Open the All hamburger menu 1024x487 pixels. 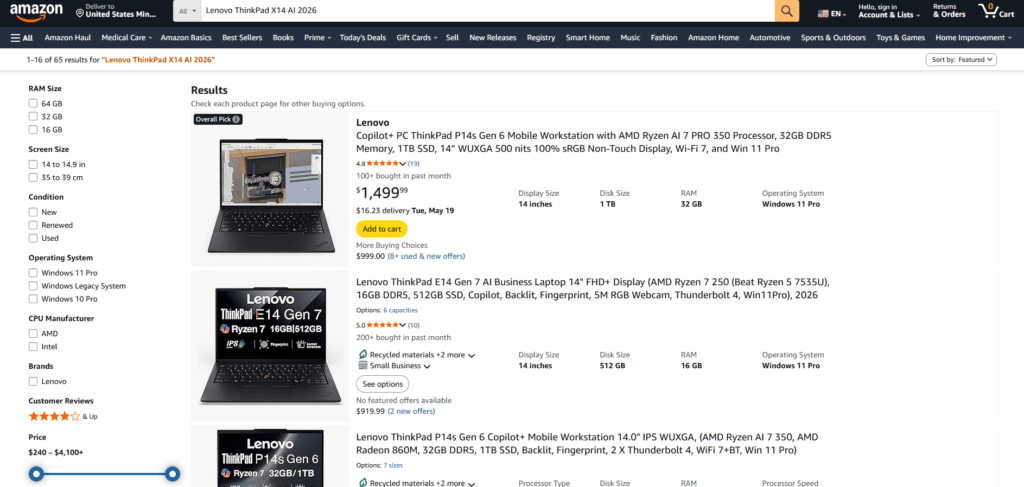click(22, 38)
